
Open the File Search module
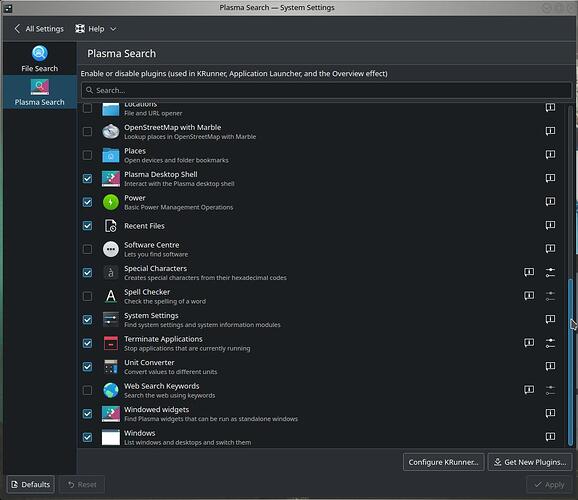click(39, 59)
